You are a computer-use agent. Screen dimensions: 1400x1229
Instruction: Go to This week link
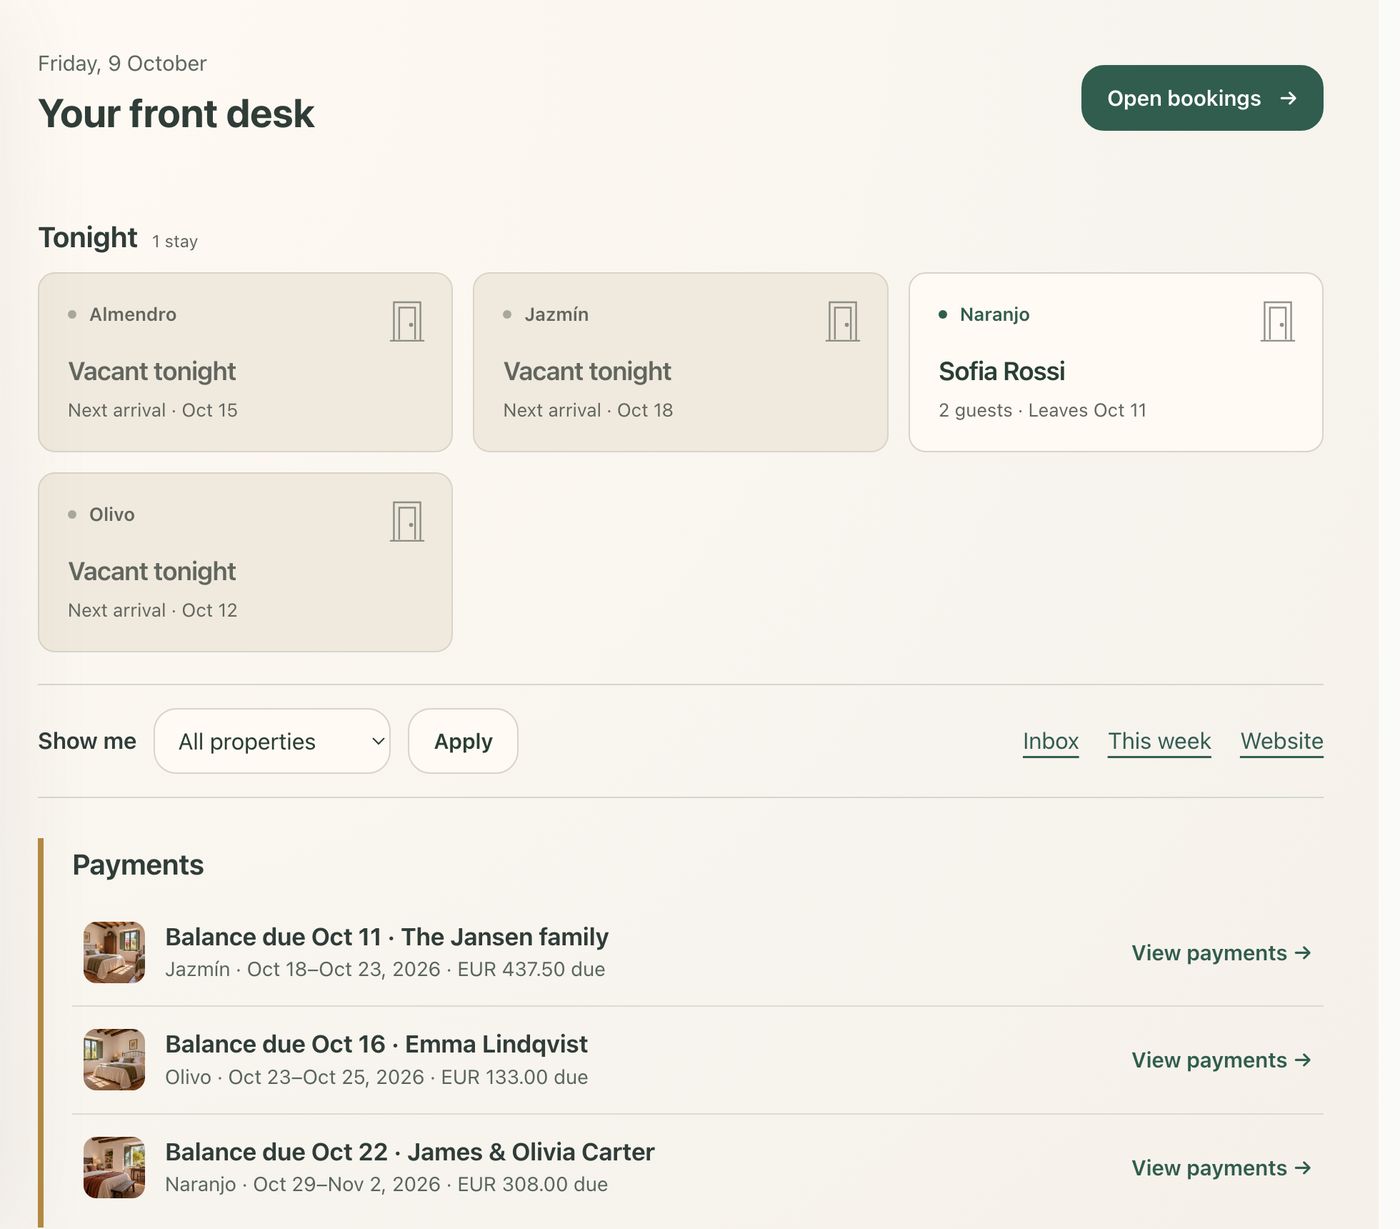[1159, 741]
